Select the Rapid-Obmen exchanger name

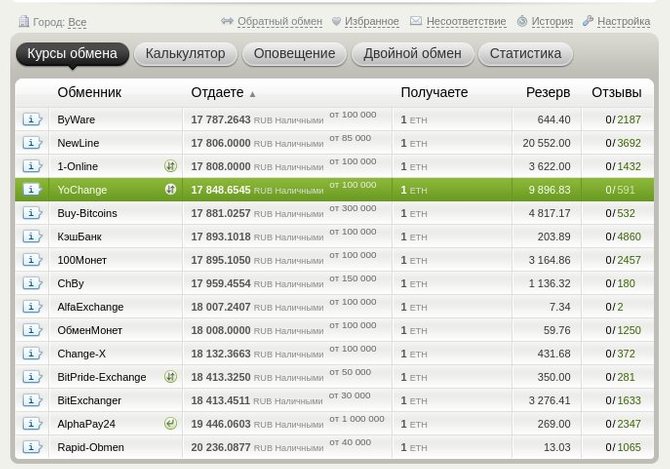click(91, 447)
